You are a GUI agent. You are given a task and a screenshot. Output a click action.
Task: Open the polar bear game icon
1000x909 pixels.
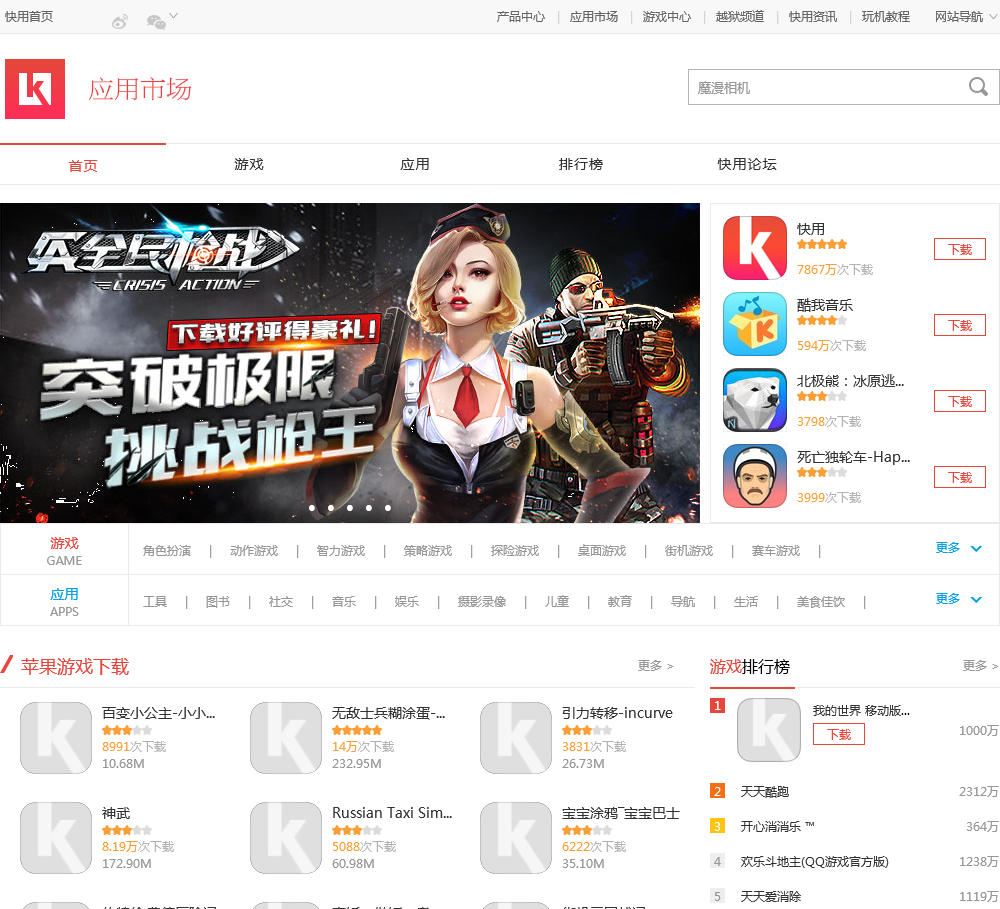(x=754, y=399)
